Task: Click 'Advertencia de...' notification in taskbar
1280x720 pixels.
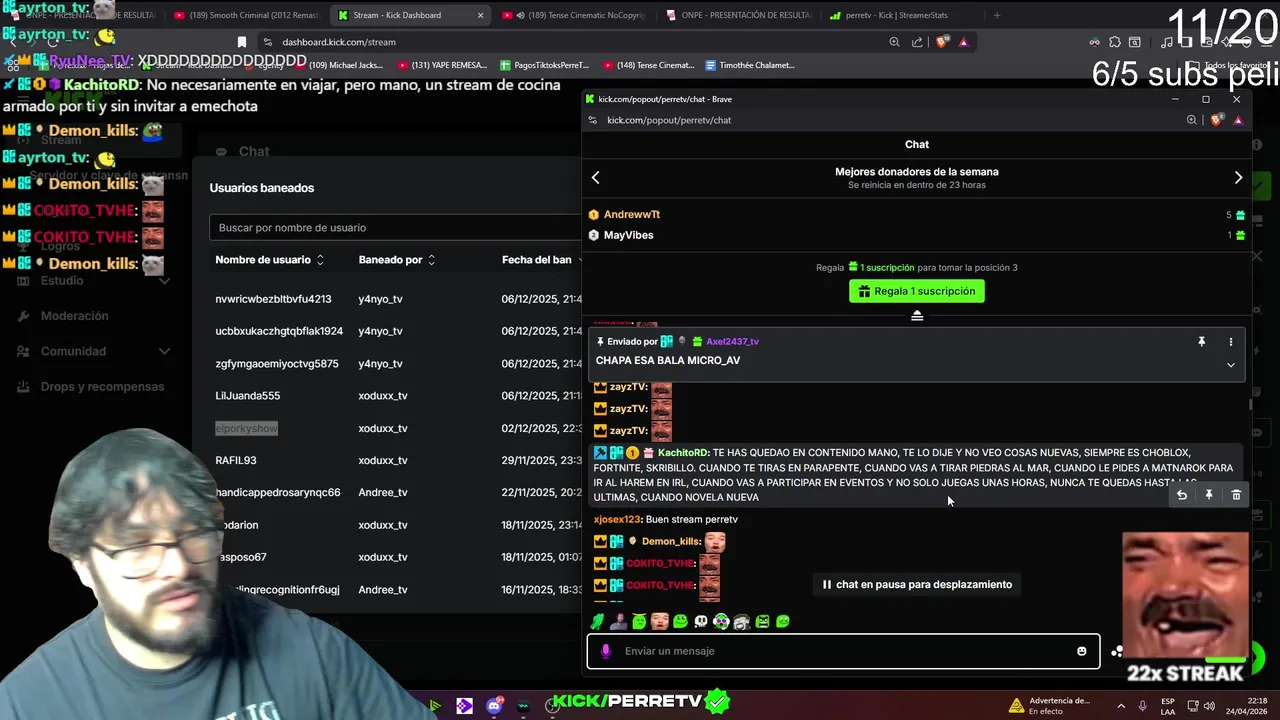Action: coord(1051,706)
